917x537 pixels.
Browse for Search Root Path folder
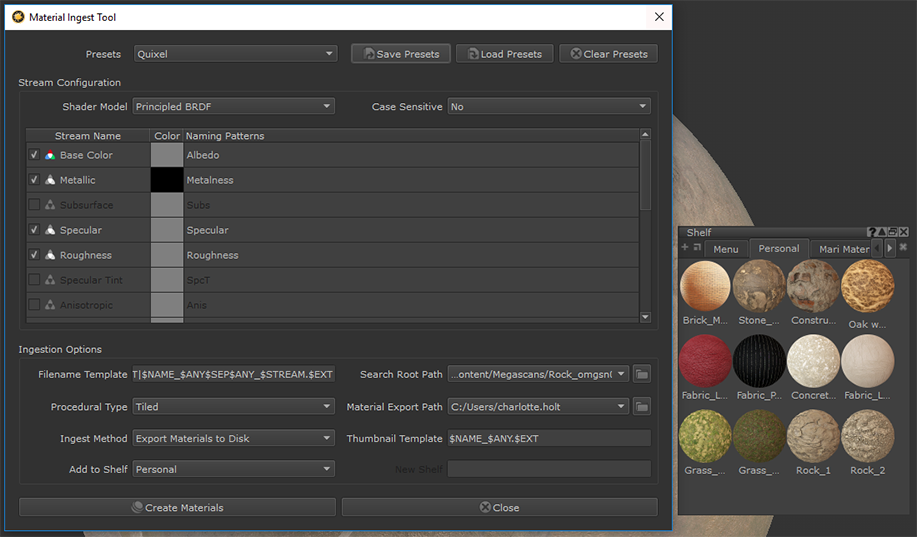point(642,374)
